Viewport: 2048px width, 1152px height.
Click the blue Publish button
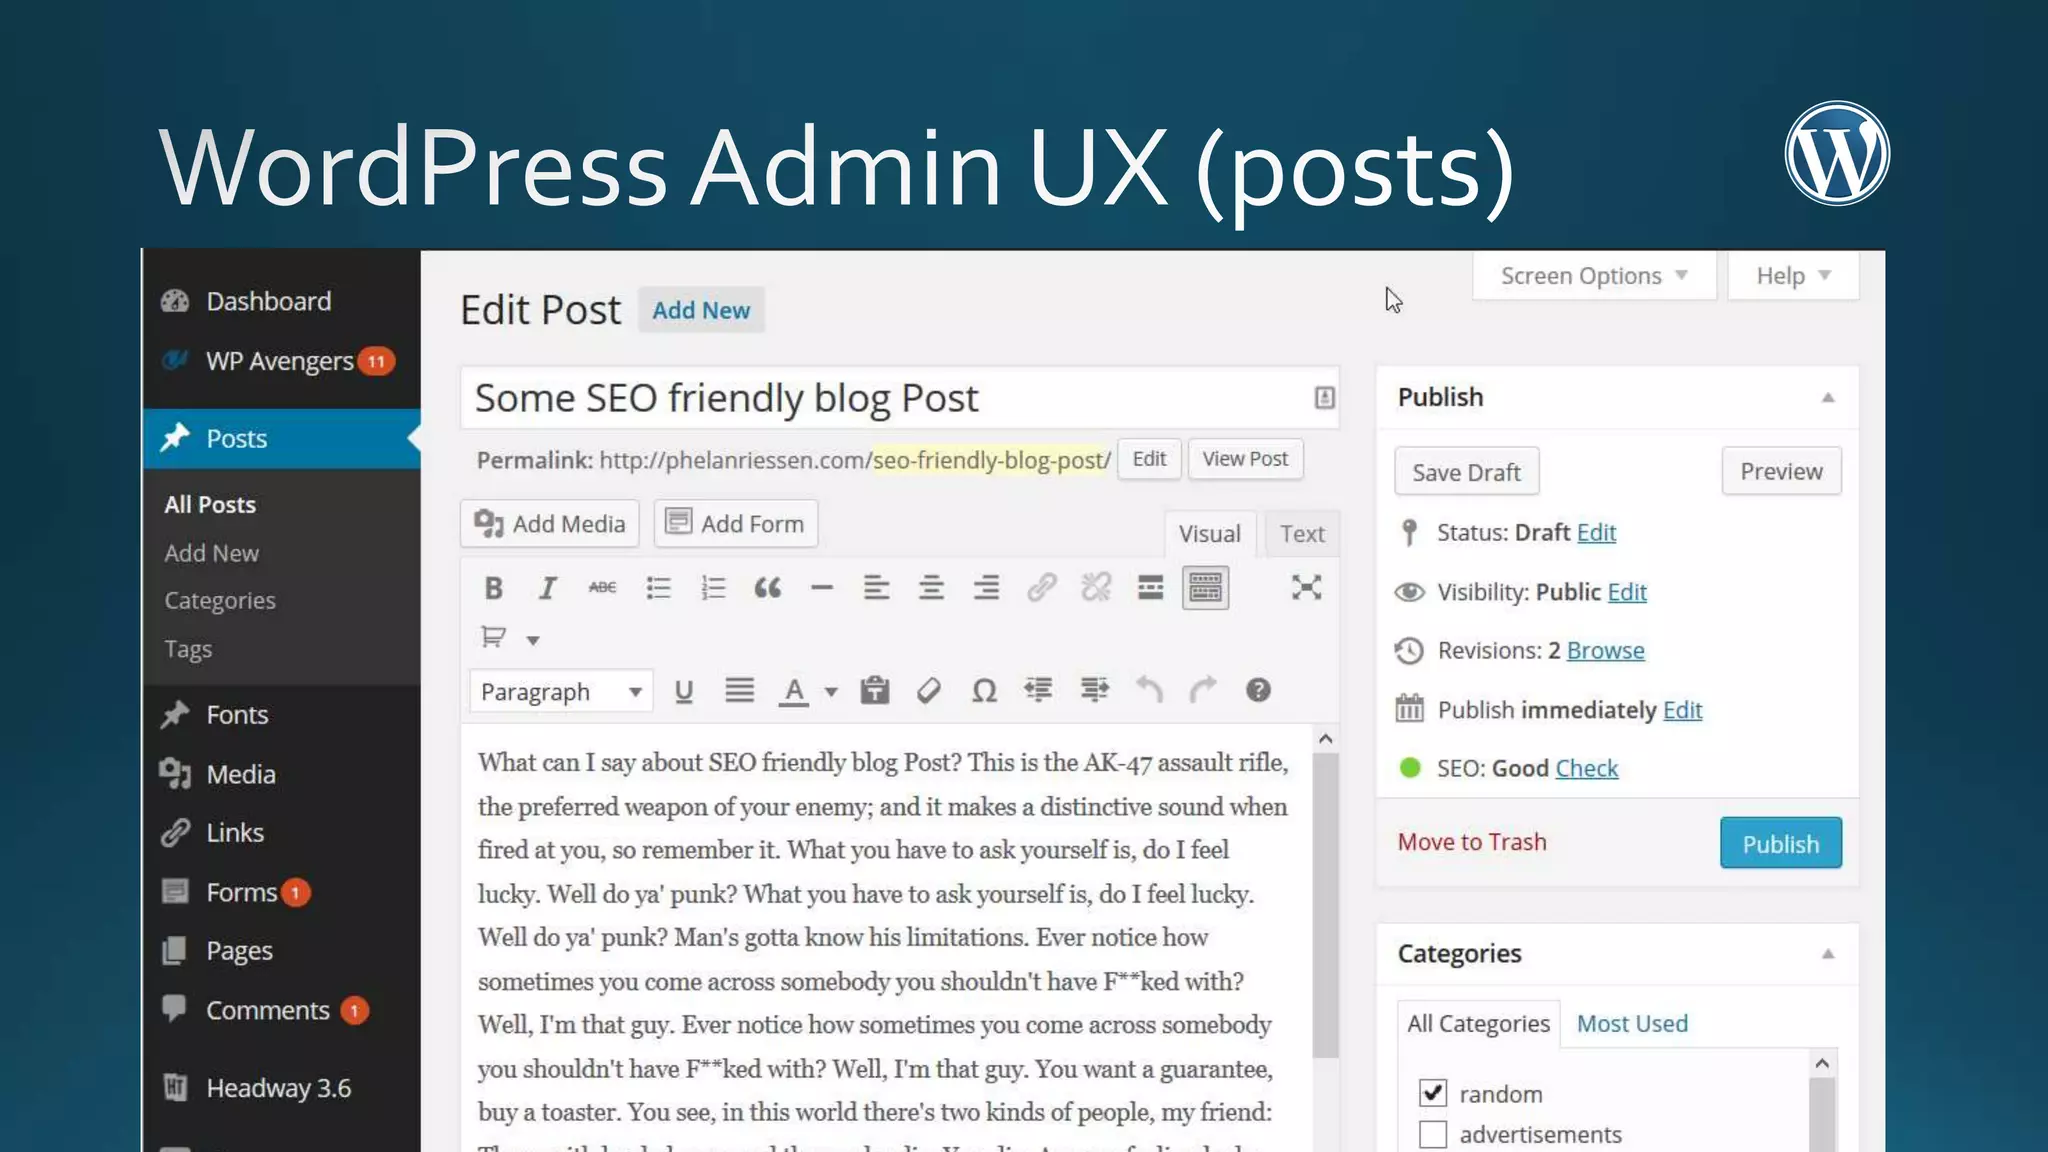[x=1780, y=844]
